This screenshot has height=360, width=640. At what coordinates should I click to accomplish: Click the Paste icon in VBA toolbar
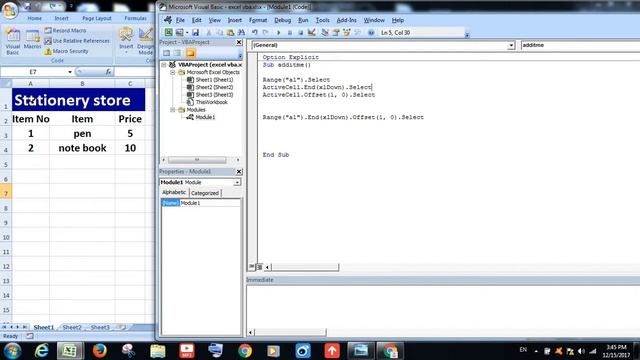click(230, 32)
